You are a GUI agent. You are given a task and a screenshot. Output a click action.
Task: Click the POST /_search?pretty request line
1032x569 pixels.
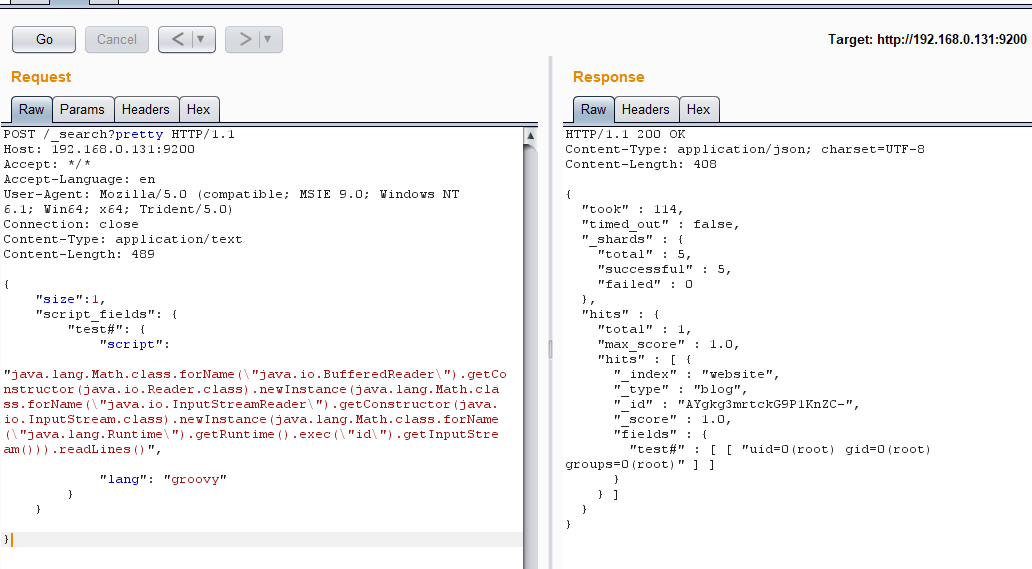(x=119, y=134)
